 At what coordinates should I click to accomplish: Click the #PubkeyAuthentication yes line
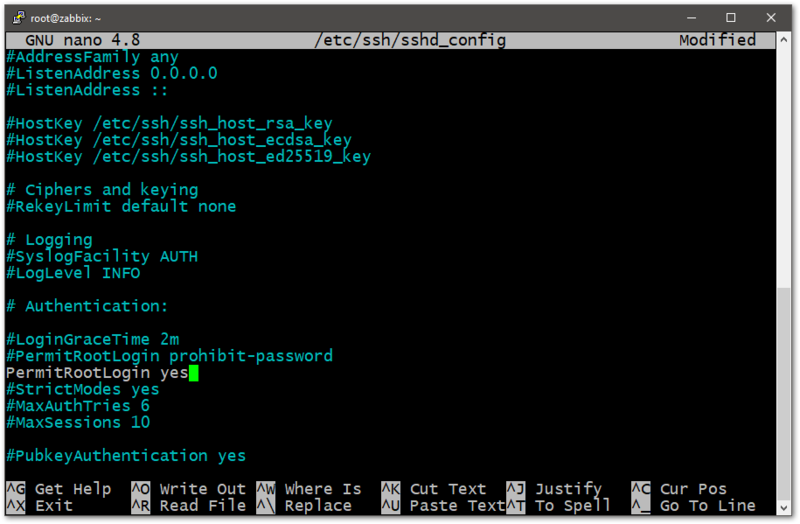[127, 456]
